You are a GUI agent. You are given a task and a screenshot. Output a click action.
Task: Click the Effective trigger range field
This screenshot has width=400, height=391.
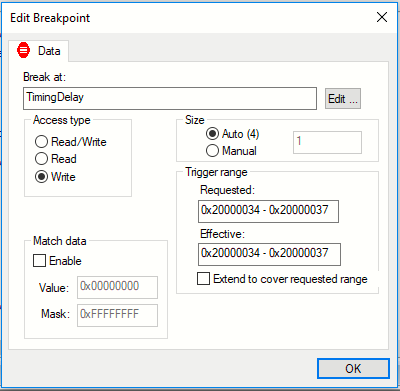pos(269,254)
